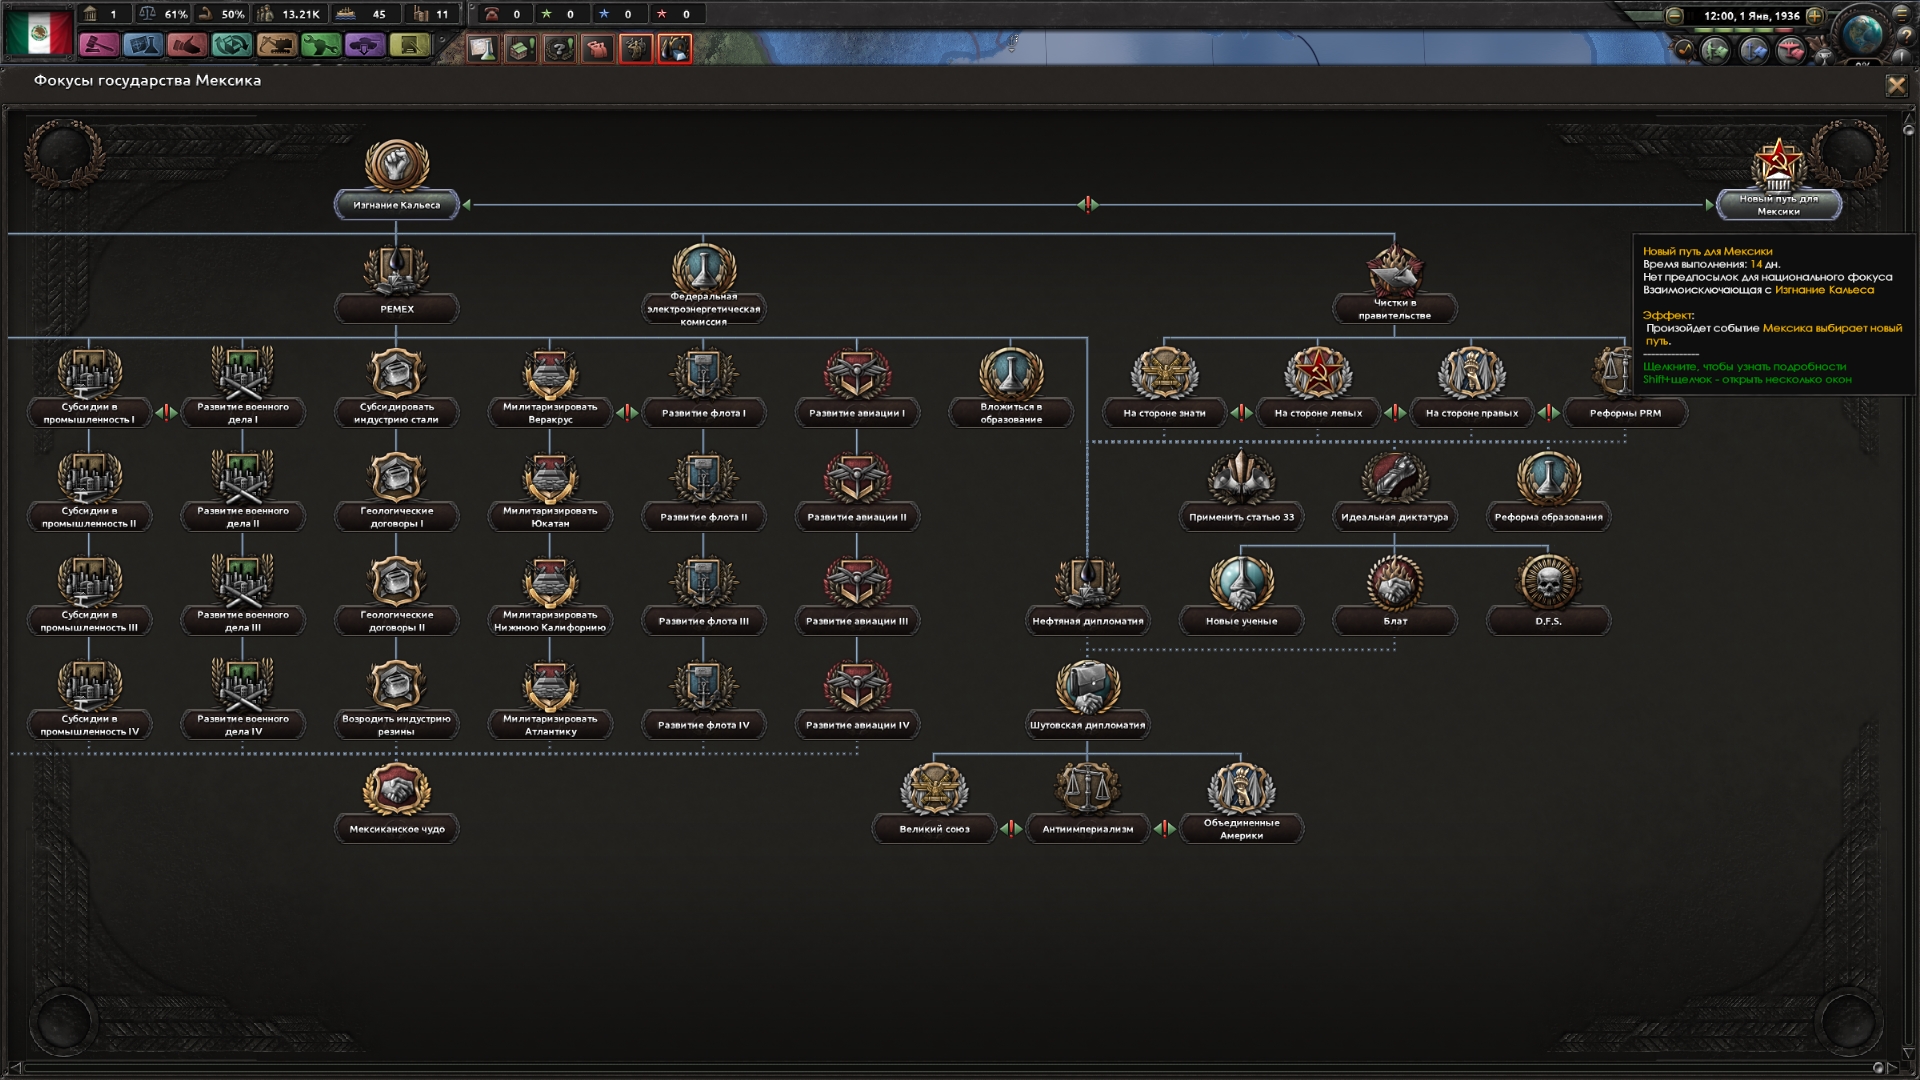Select the D.F.S. skull focus
Screen dimensions: 1920x1080
(x=1548, y=582)
